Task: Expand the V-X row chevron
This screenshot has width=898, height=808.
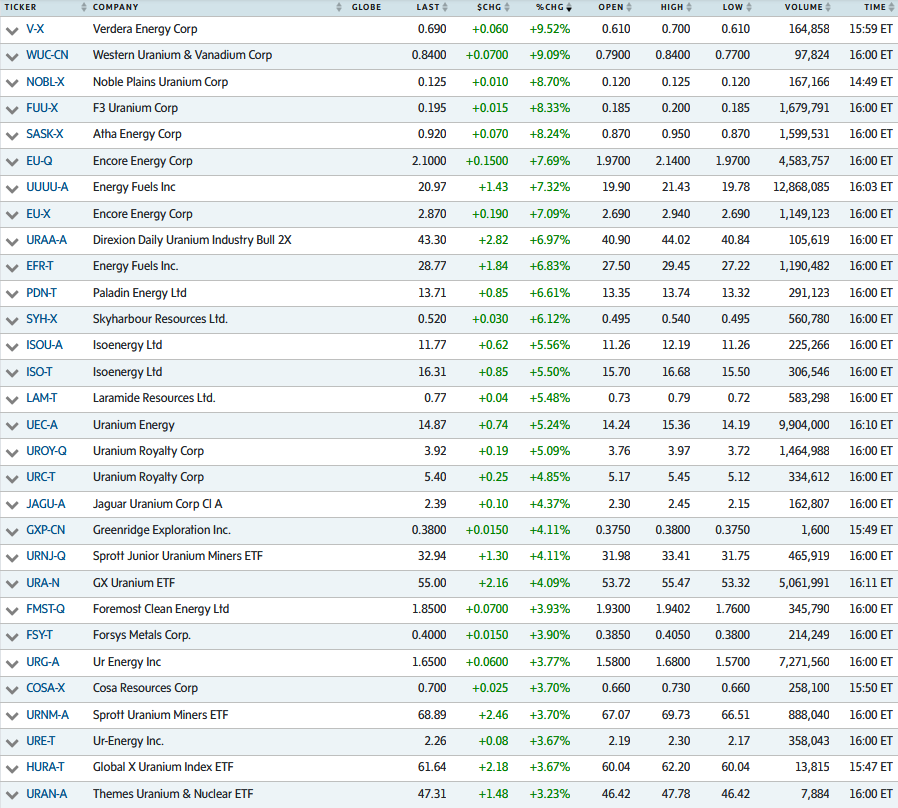Action: [12, 30]
